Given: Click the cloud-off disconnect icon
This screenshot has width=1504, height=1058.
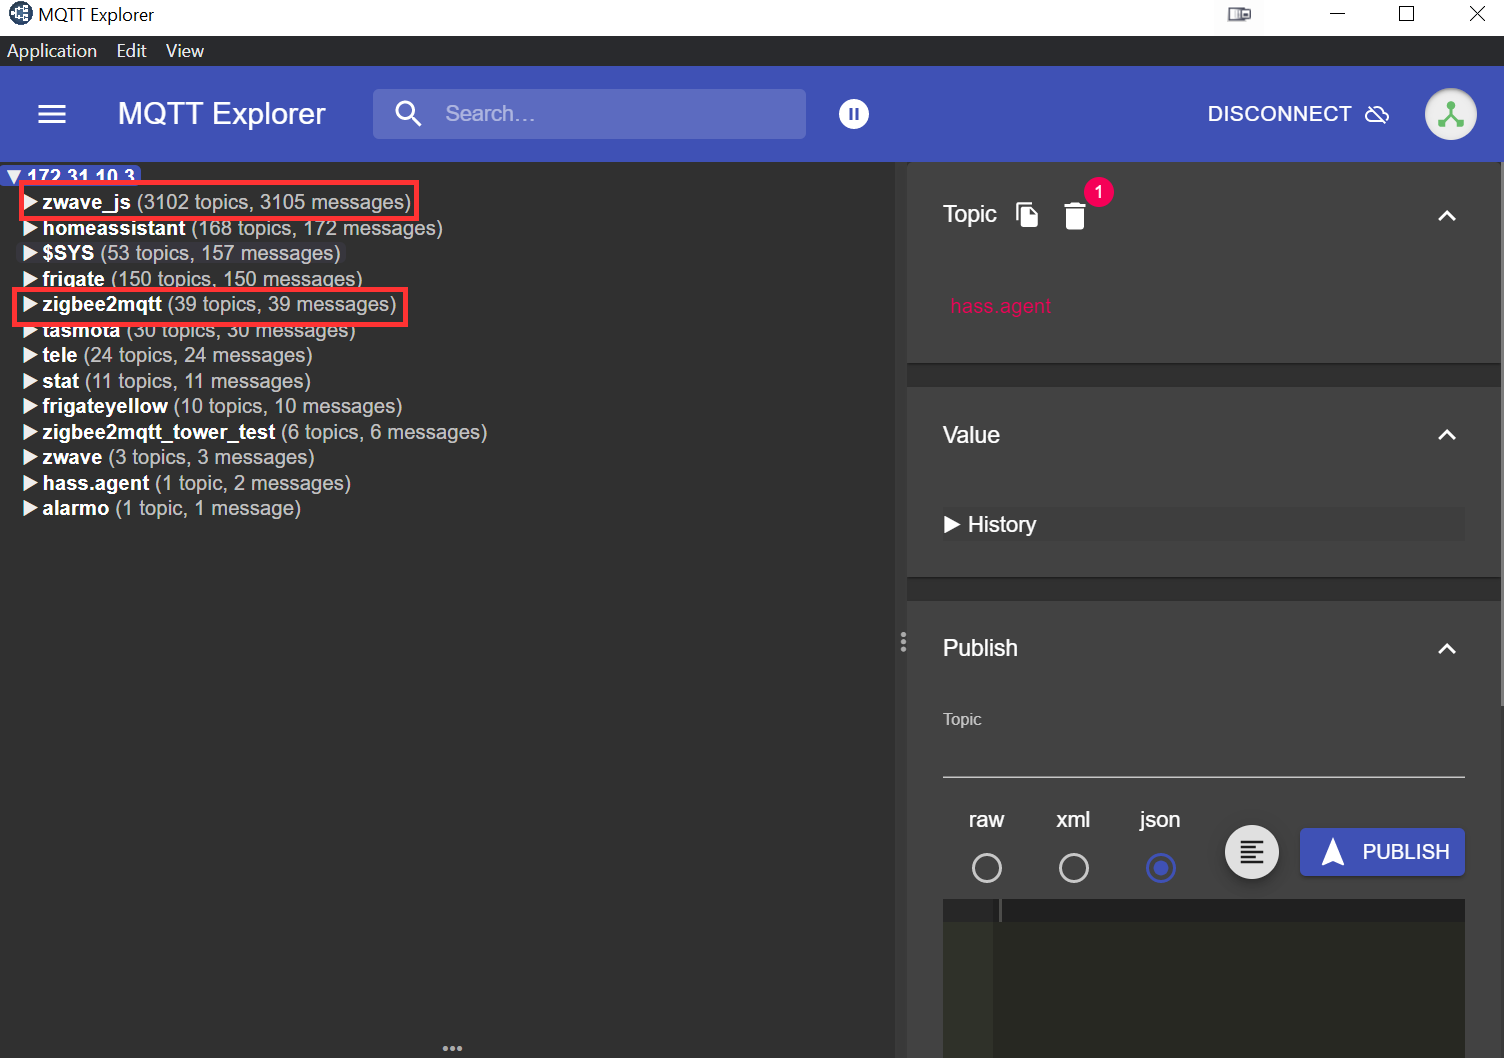Looking at the screenshot, I should 1377,114.
